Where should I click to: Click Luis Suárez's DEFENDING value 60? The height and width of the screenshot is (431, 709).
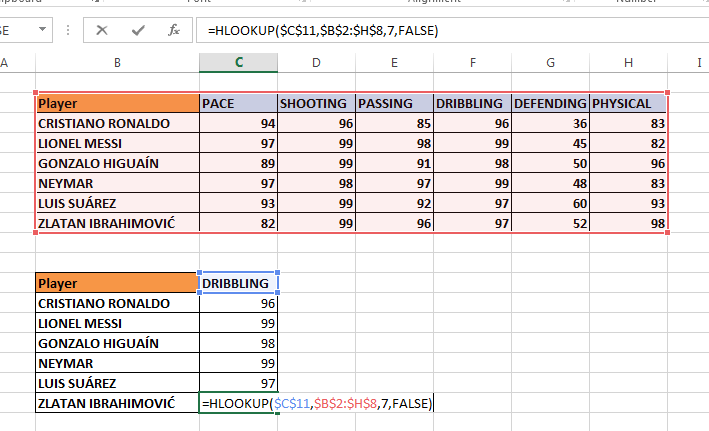coord(550,203)
